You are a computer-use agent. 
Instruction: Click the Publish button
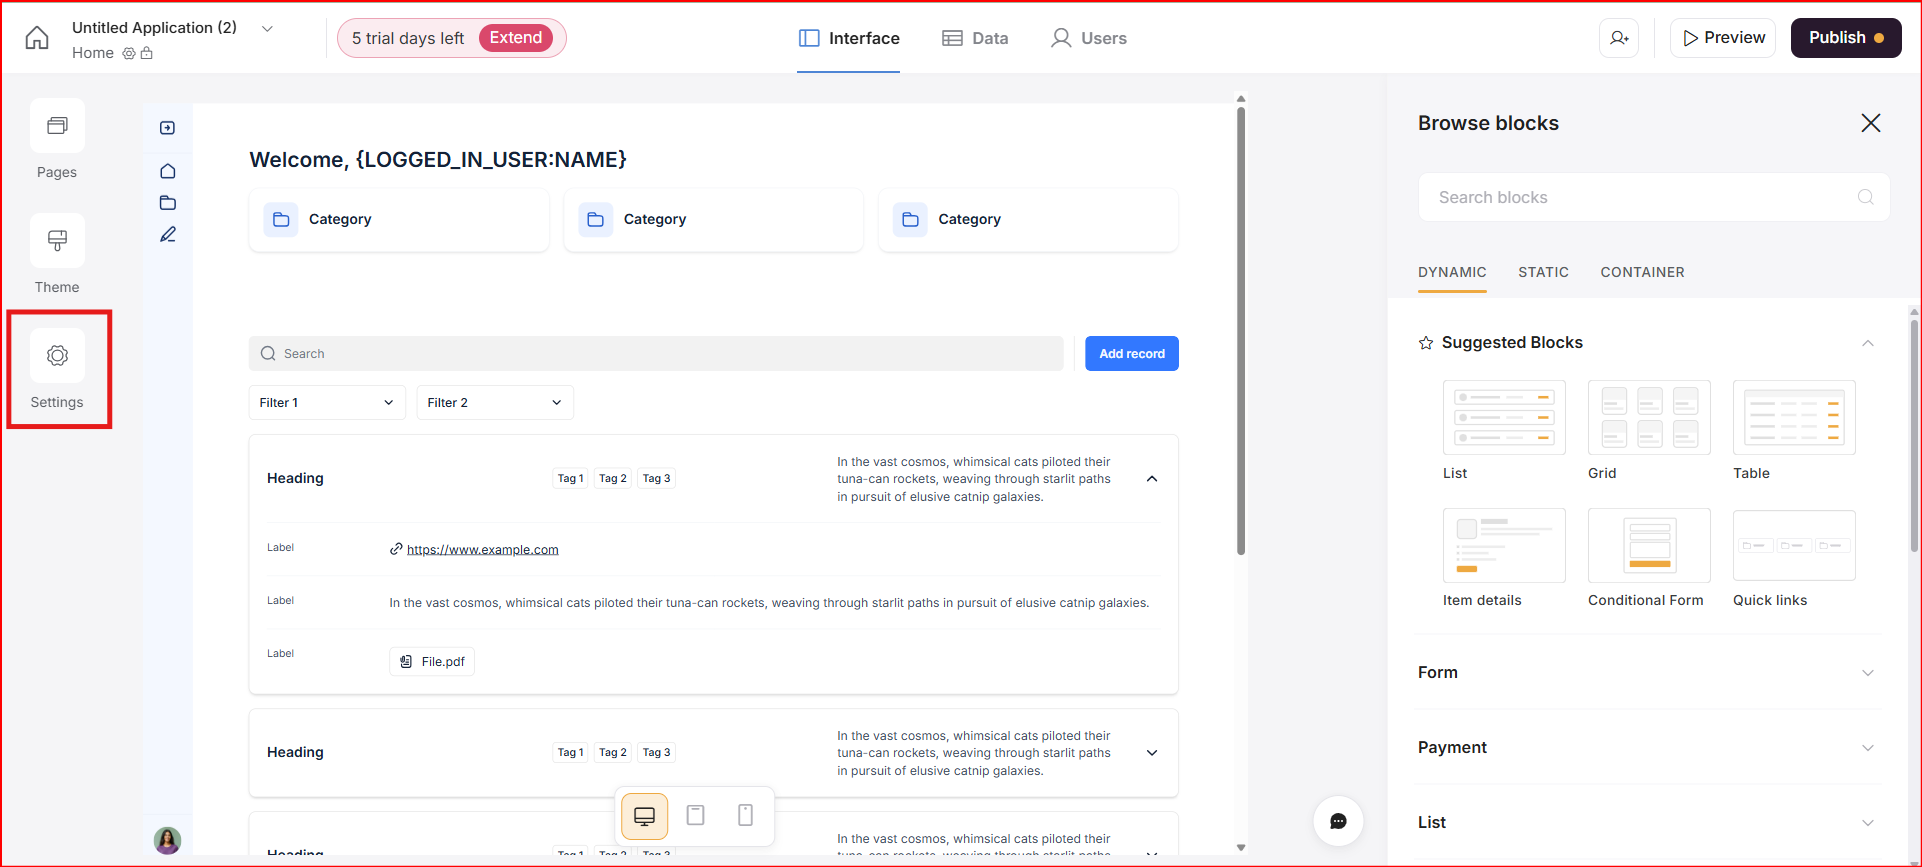[1846, 38]
